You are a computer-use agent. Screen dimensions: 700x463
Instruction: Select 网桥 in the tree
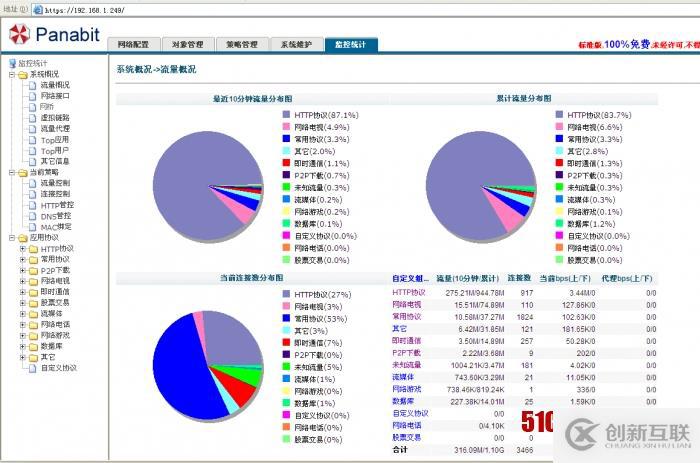47,107
